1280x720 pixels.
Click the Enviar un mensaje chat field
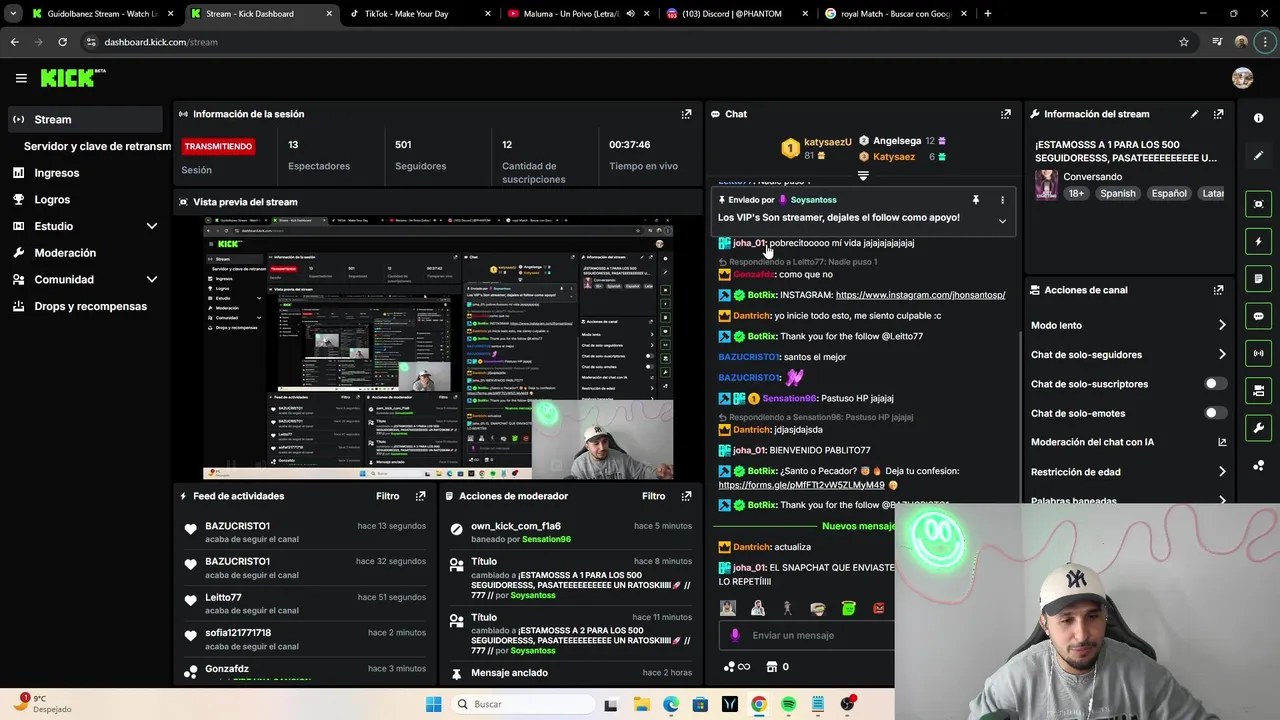[806, 635]
